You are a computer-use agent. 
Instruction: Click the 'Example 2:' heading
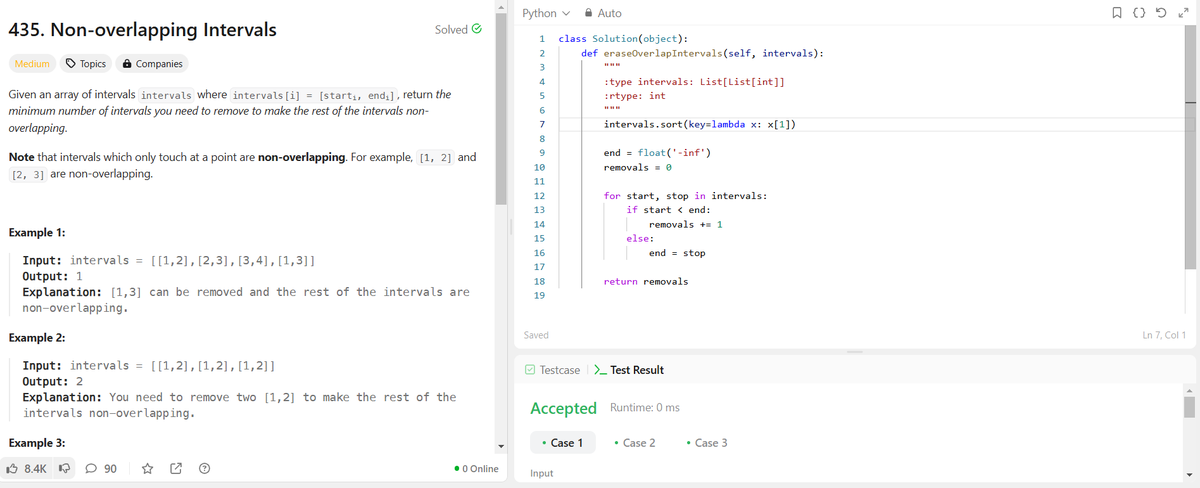pyautogui.click(x=37, y=338)
